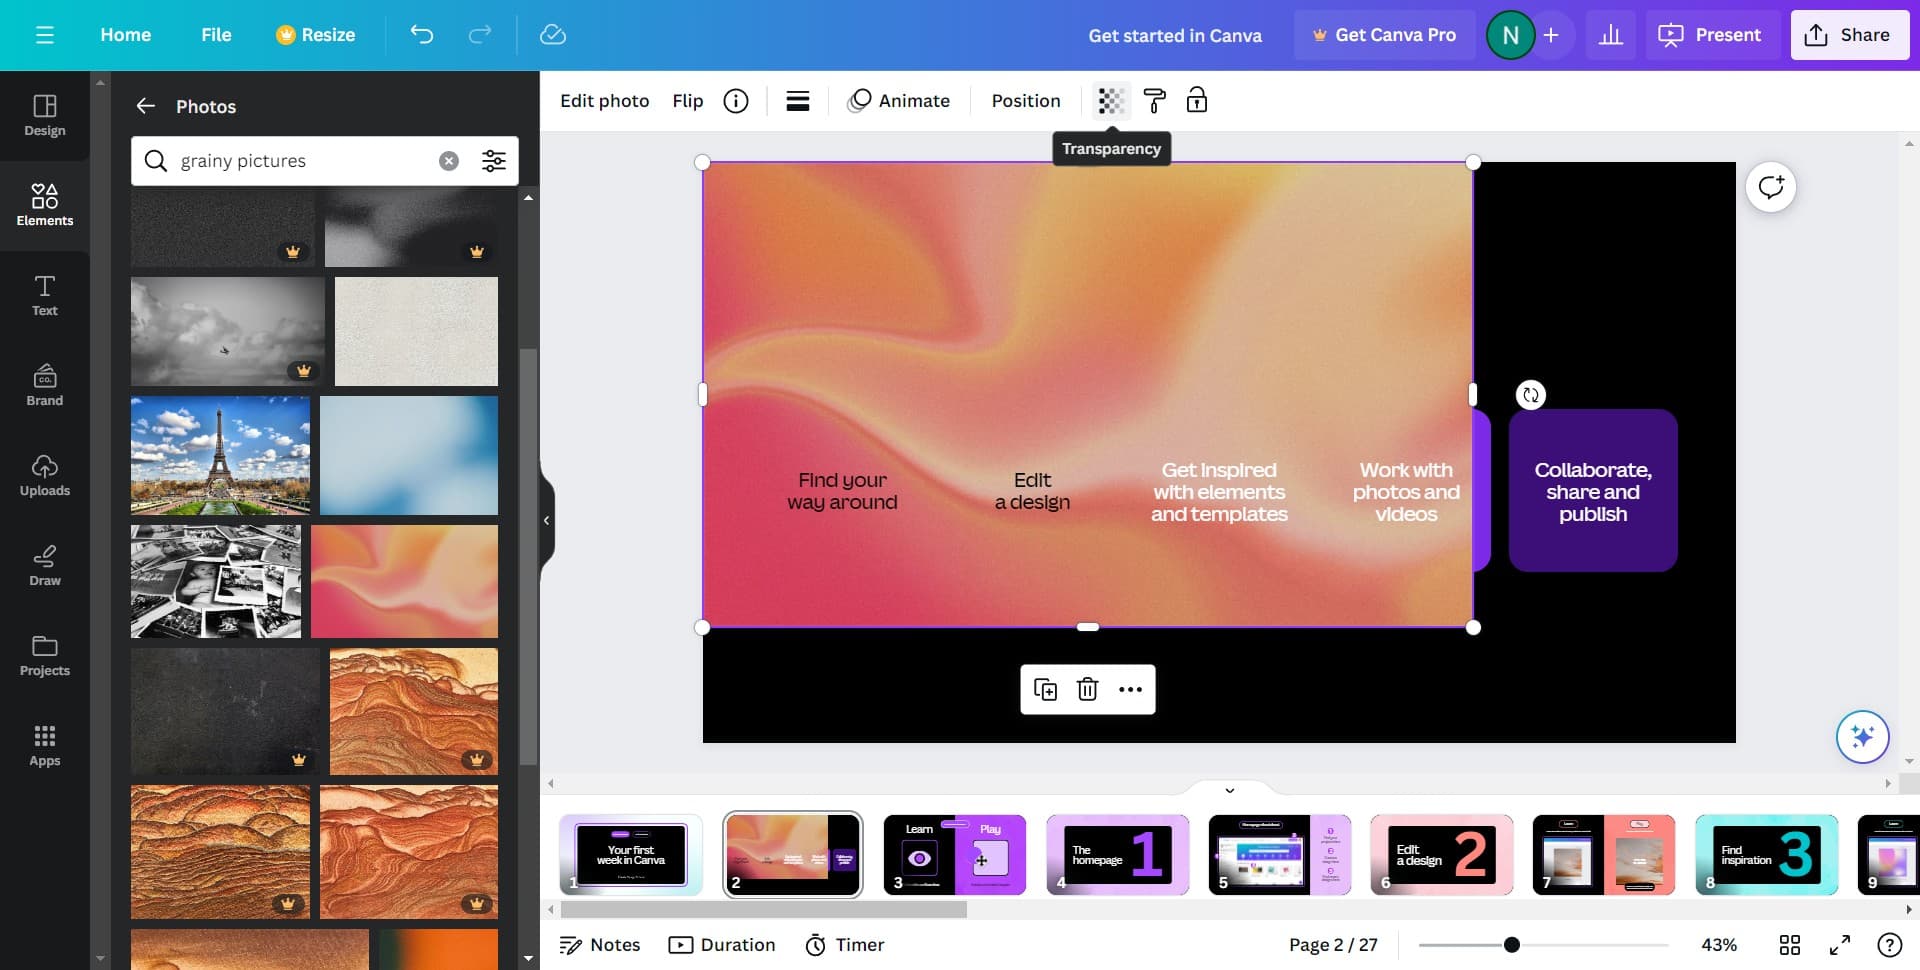Select the Eiffel Tower photo thumbnail
The height and width of the screenshot is (970, 1920).
[x=220, y=455]
